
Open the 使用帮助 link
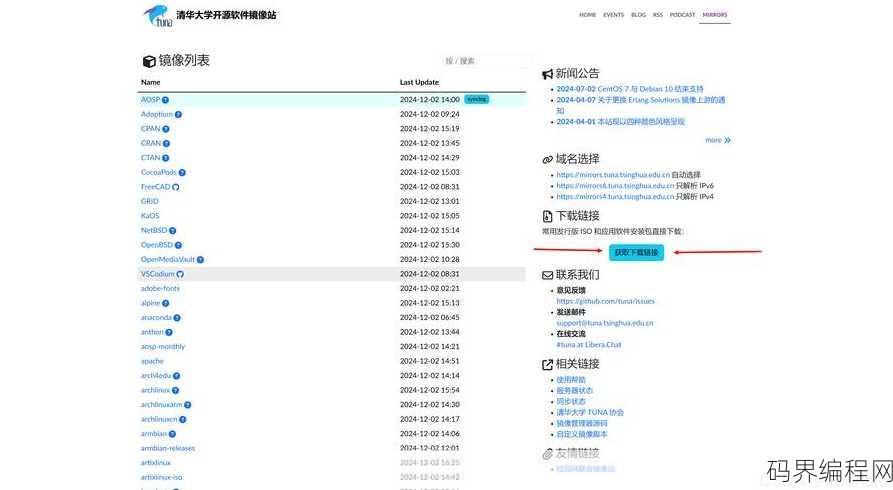coord(571,379)
